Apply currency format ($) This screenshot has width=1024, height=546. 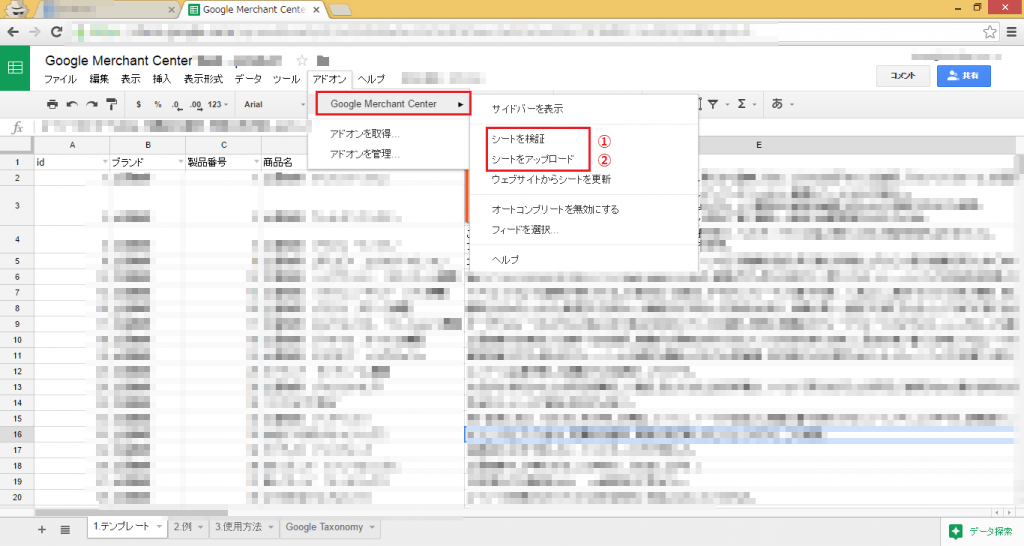coord(138,104)
